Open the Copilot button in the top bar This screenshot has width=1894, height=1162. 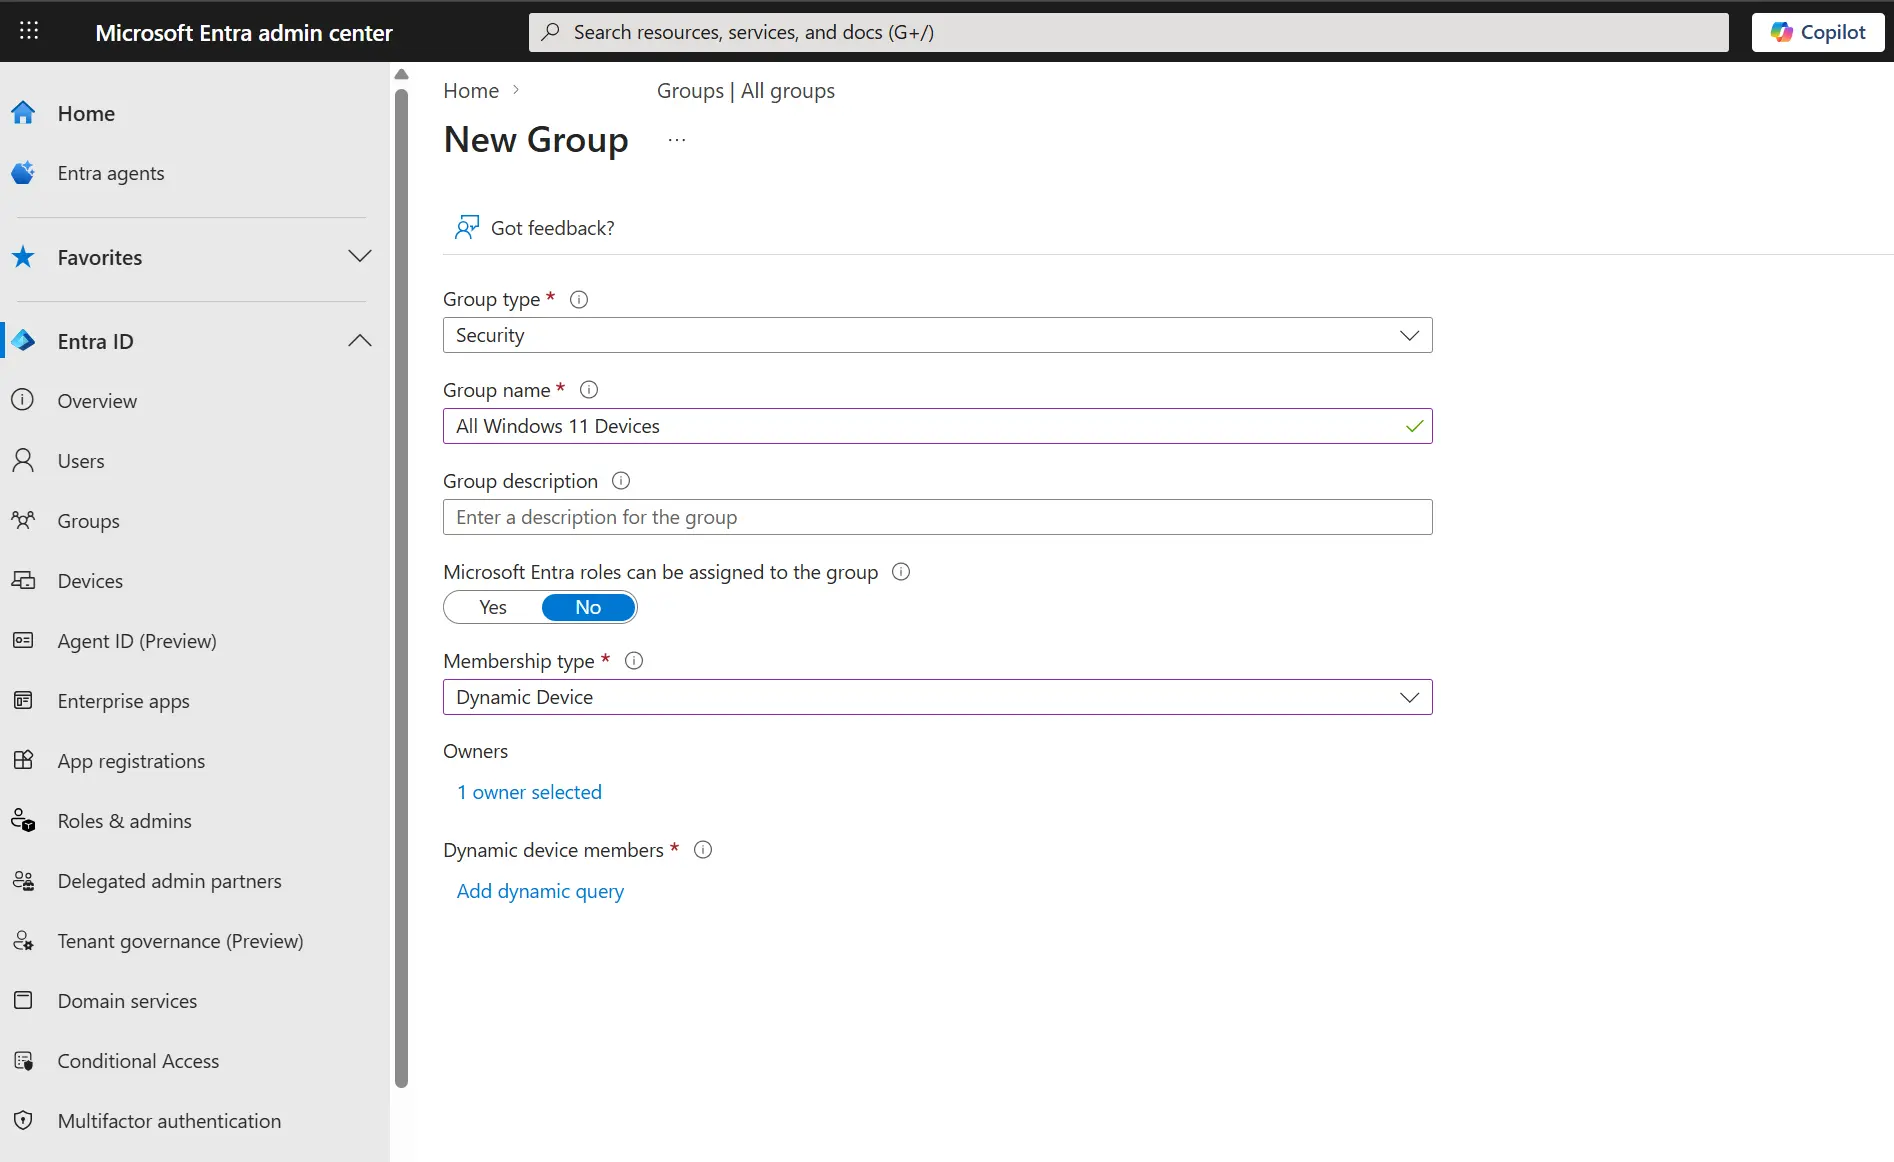click(1816, 31)
